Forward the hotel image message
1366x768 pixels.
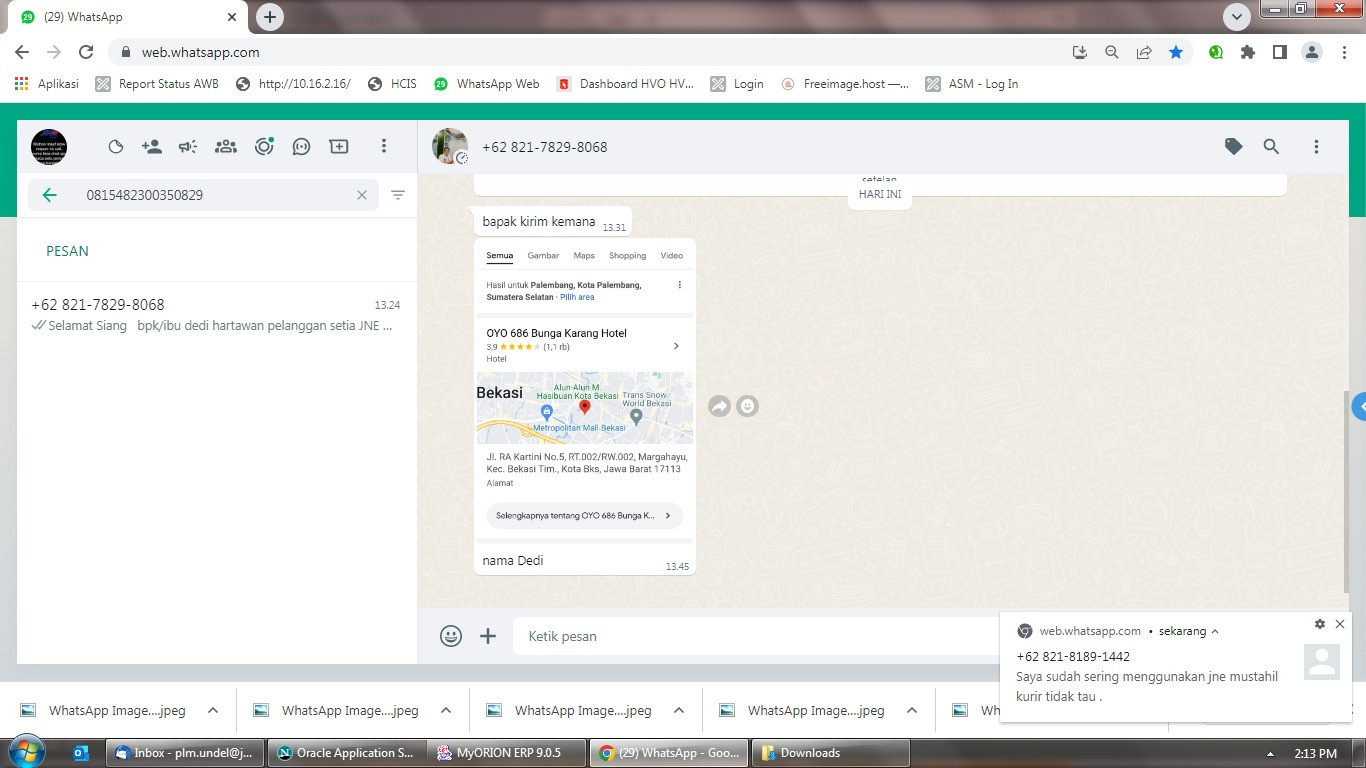tap(719, 406)
